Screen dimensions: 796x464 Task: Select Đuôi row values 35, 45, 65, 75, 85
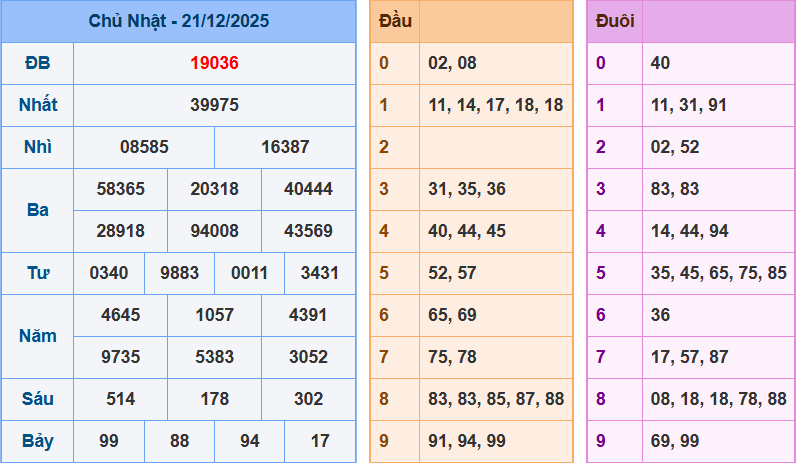click(x=718, y=273)
